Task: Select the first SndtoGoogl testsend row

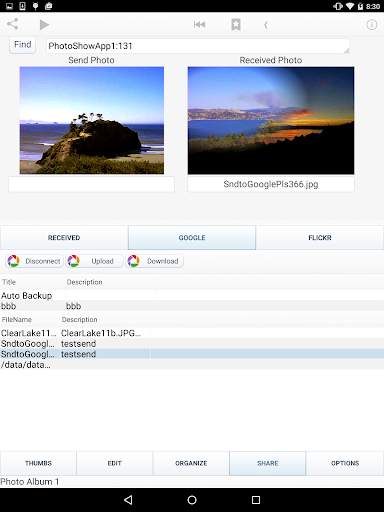Action: (192, 344)
